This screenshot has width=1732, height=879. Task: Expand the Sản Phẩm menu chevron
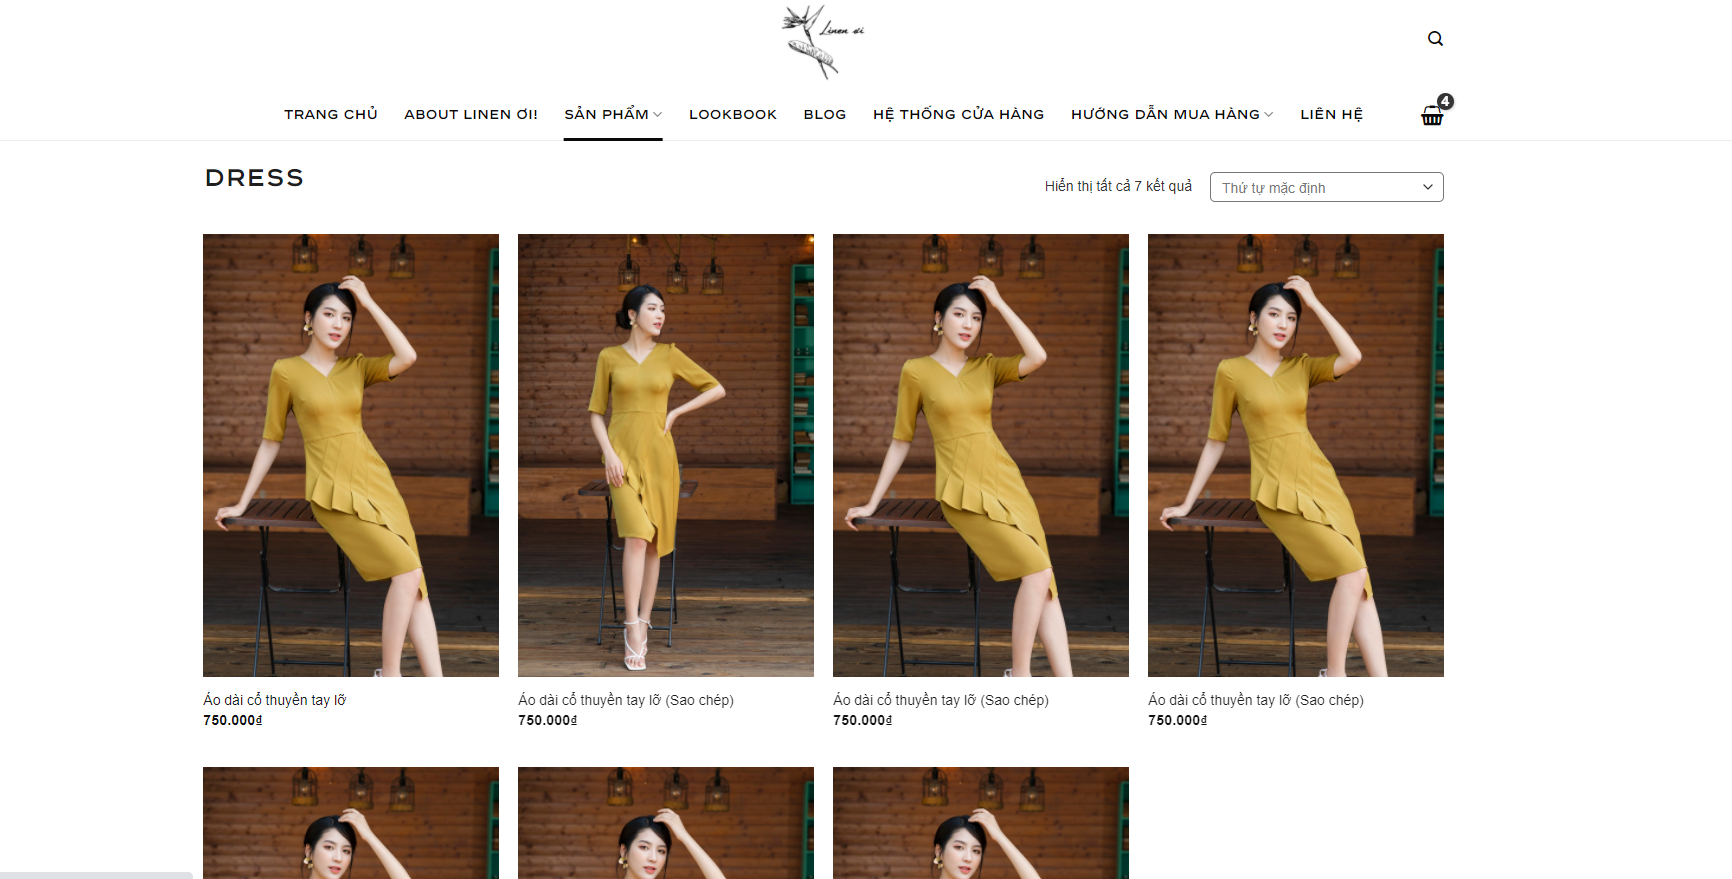coord(657,115)
